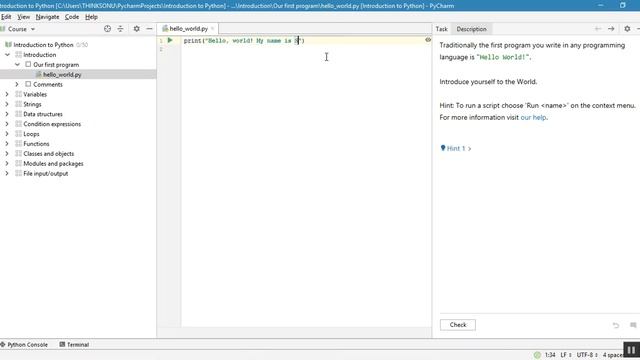The height and width of the screenshot is (360, 640).
Task: Expand the Comments node
Action: (x=17, y=84)
